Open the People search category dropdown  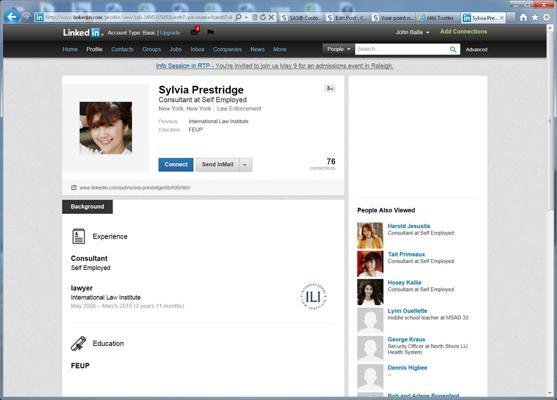point(339,49)
